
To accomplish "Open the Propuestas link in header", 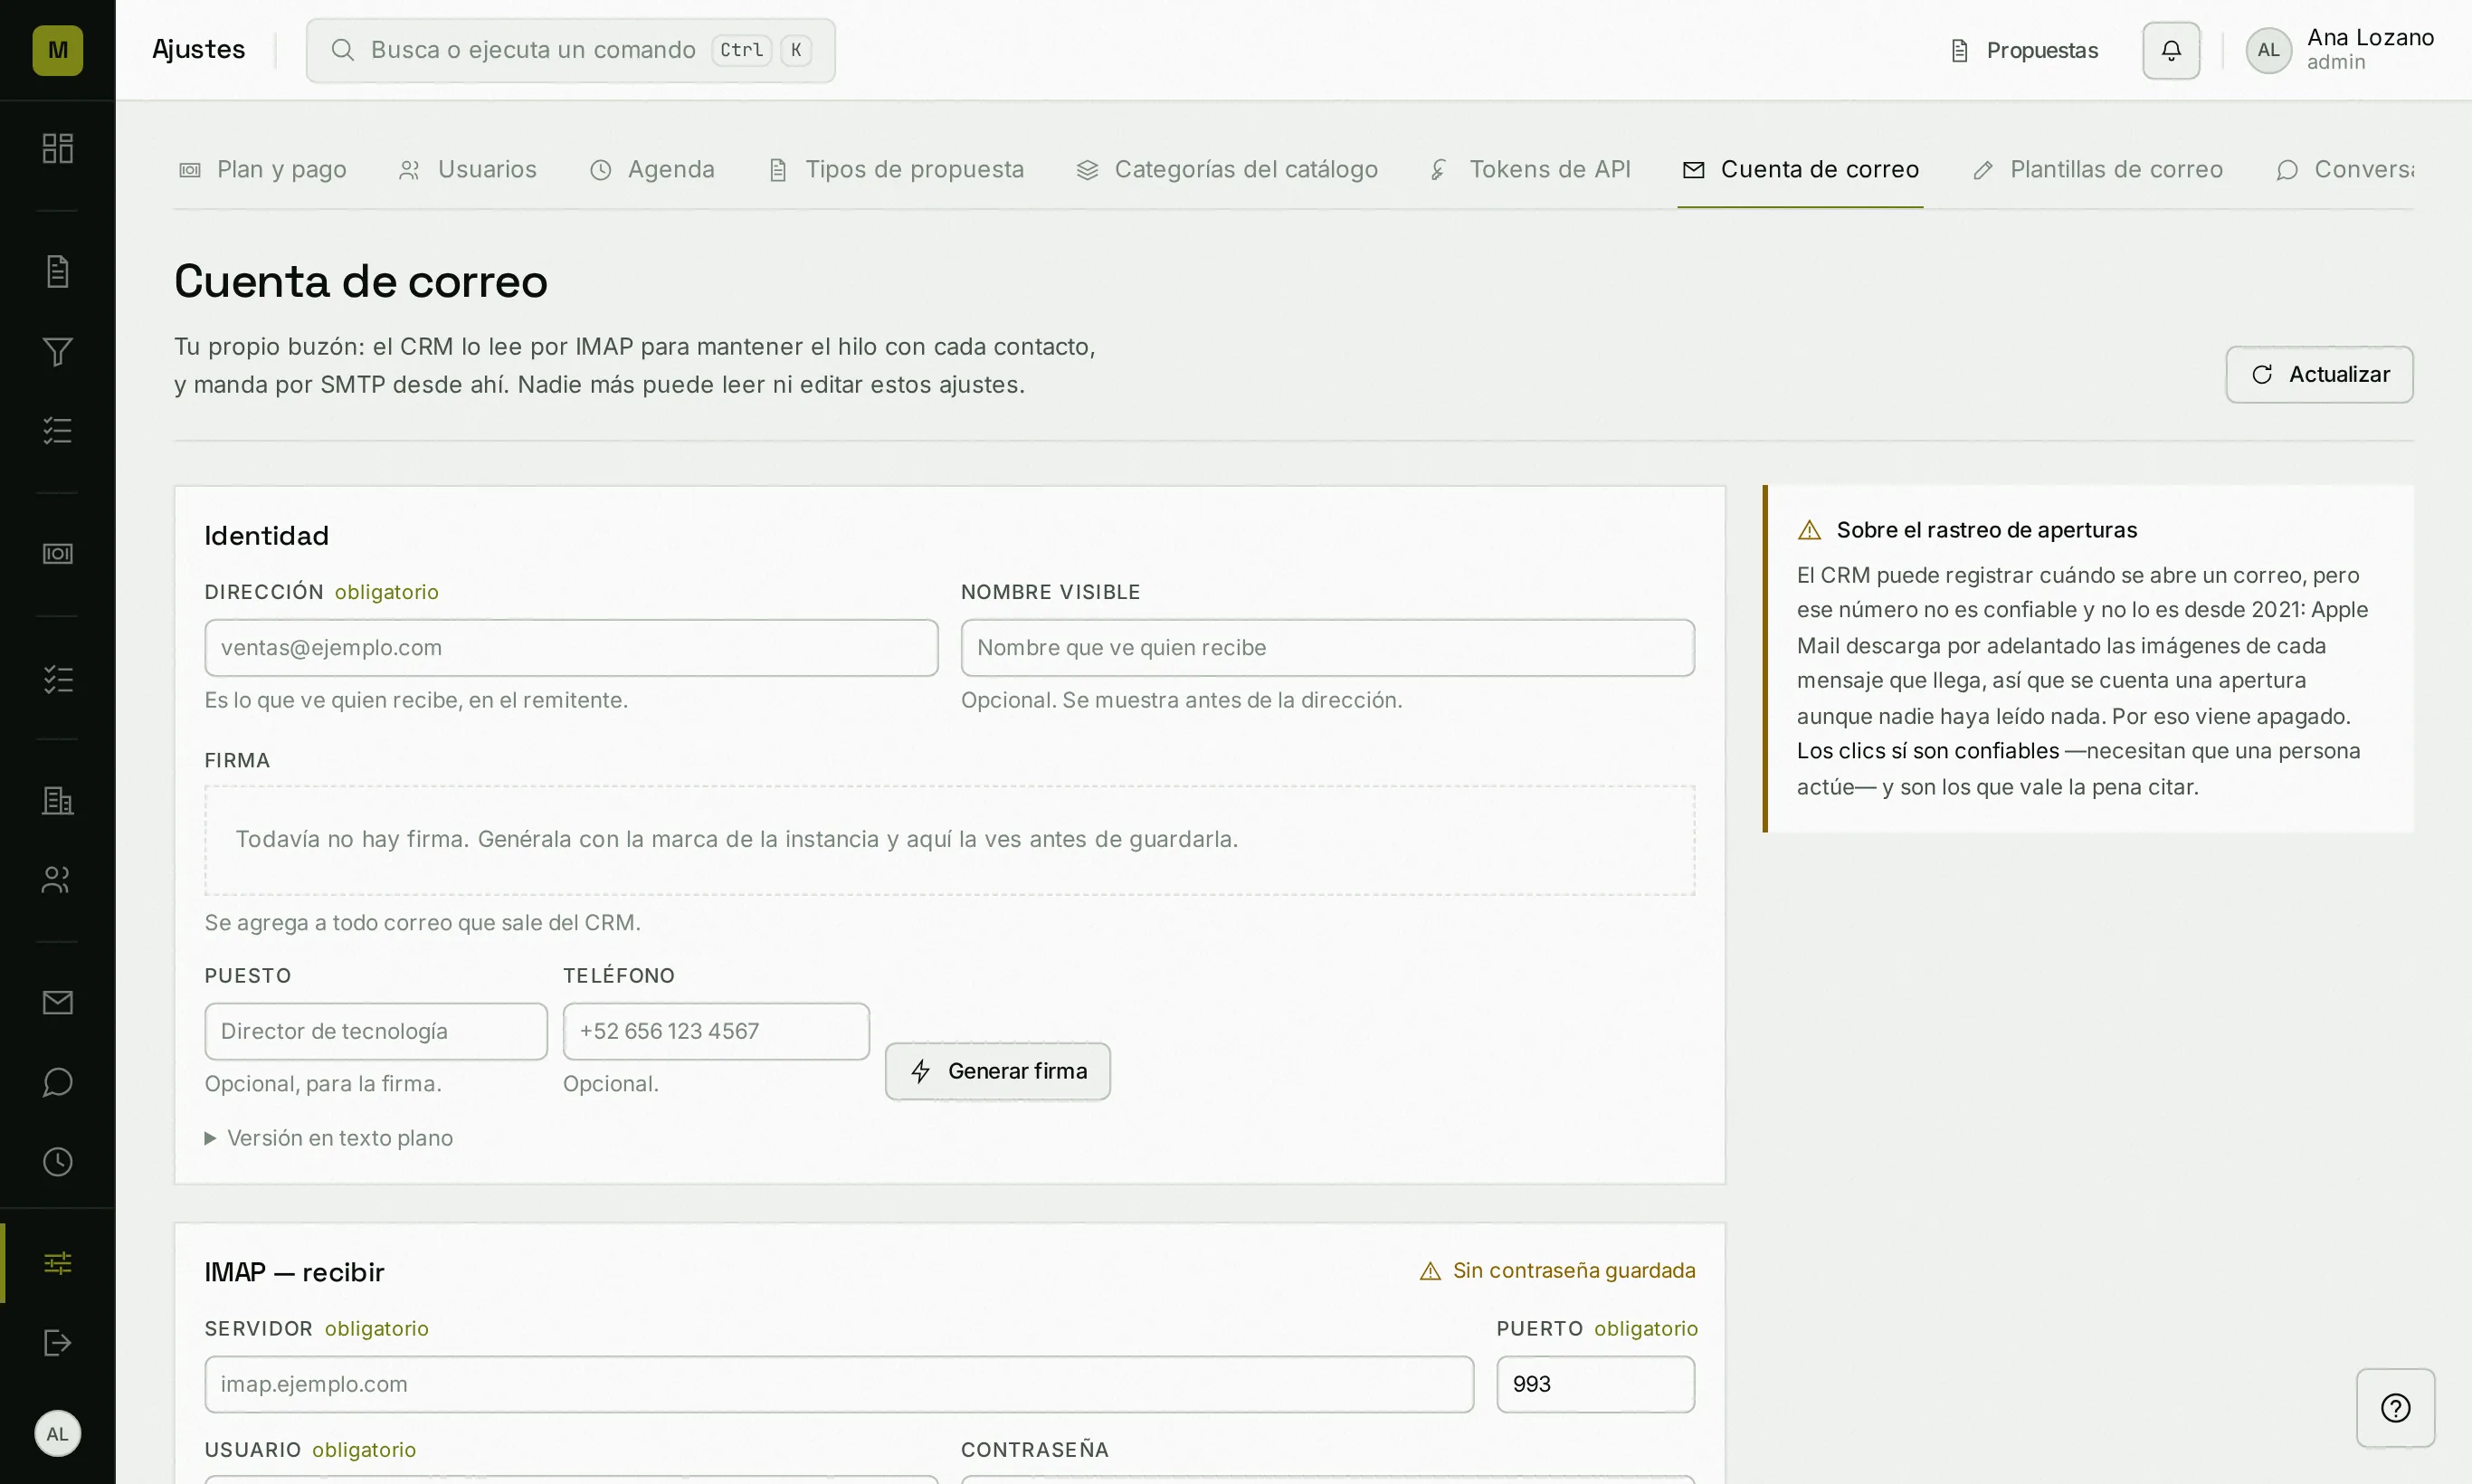I will pos(2024,50).
